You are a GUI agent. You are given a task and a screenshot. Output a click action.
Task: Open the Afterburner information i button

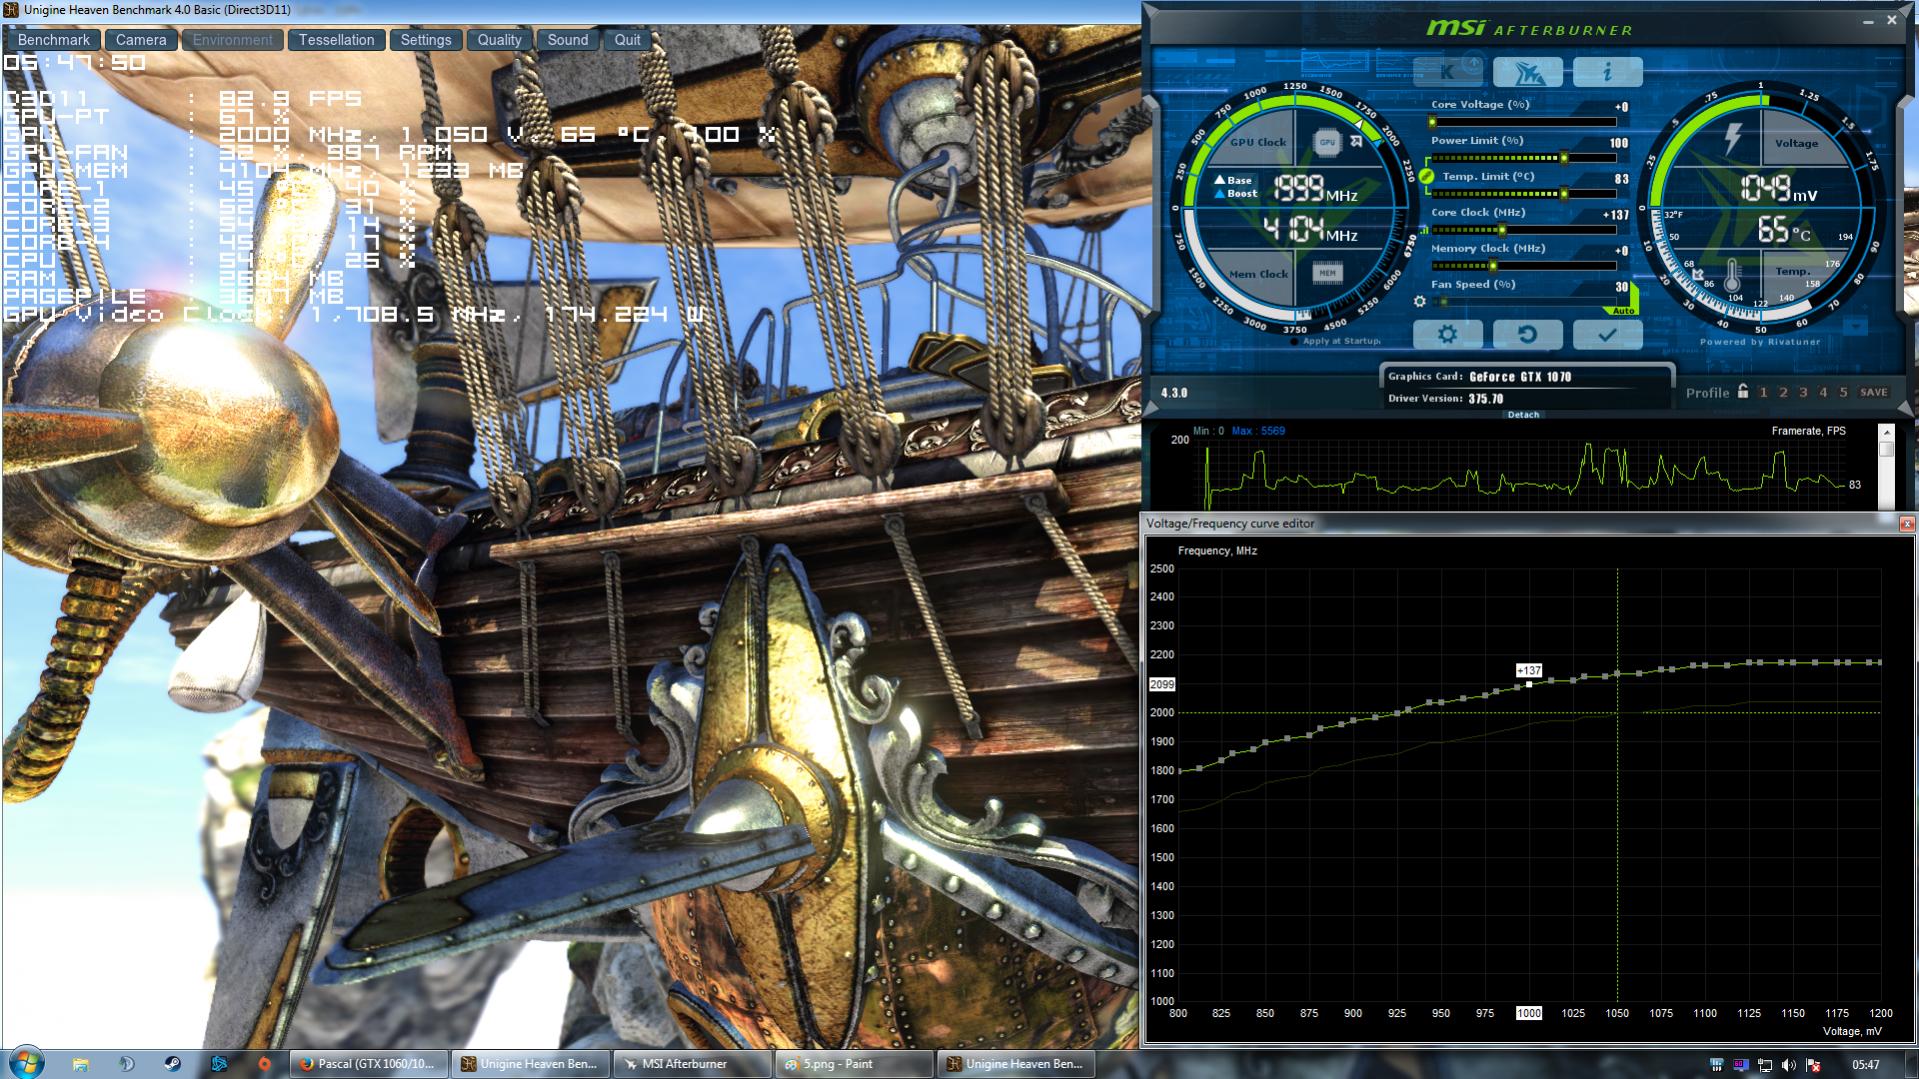point(1607,72)
